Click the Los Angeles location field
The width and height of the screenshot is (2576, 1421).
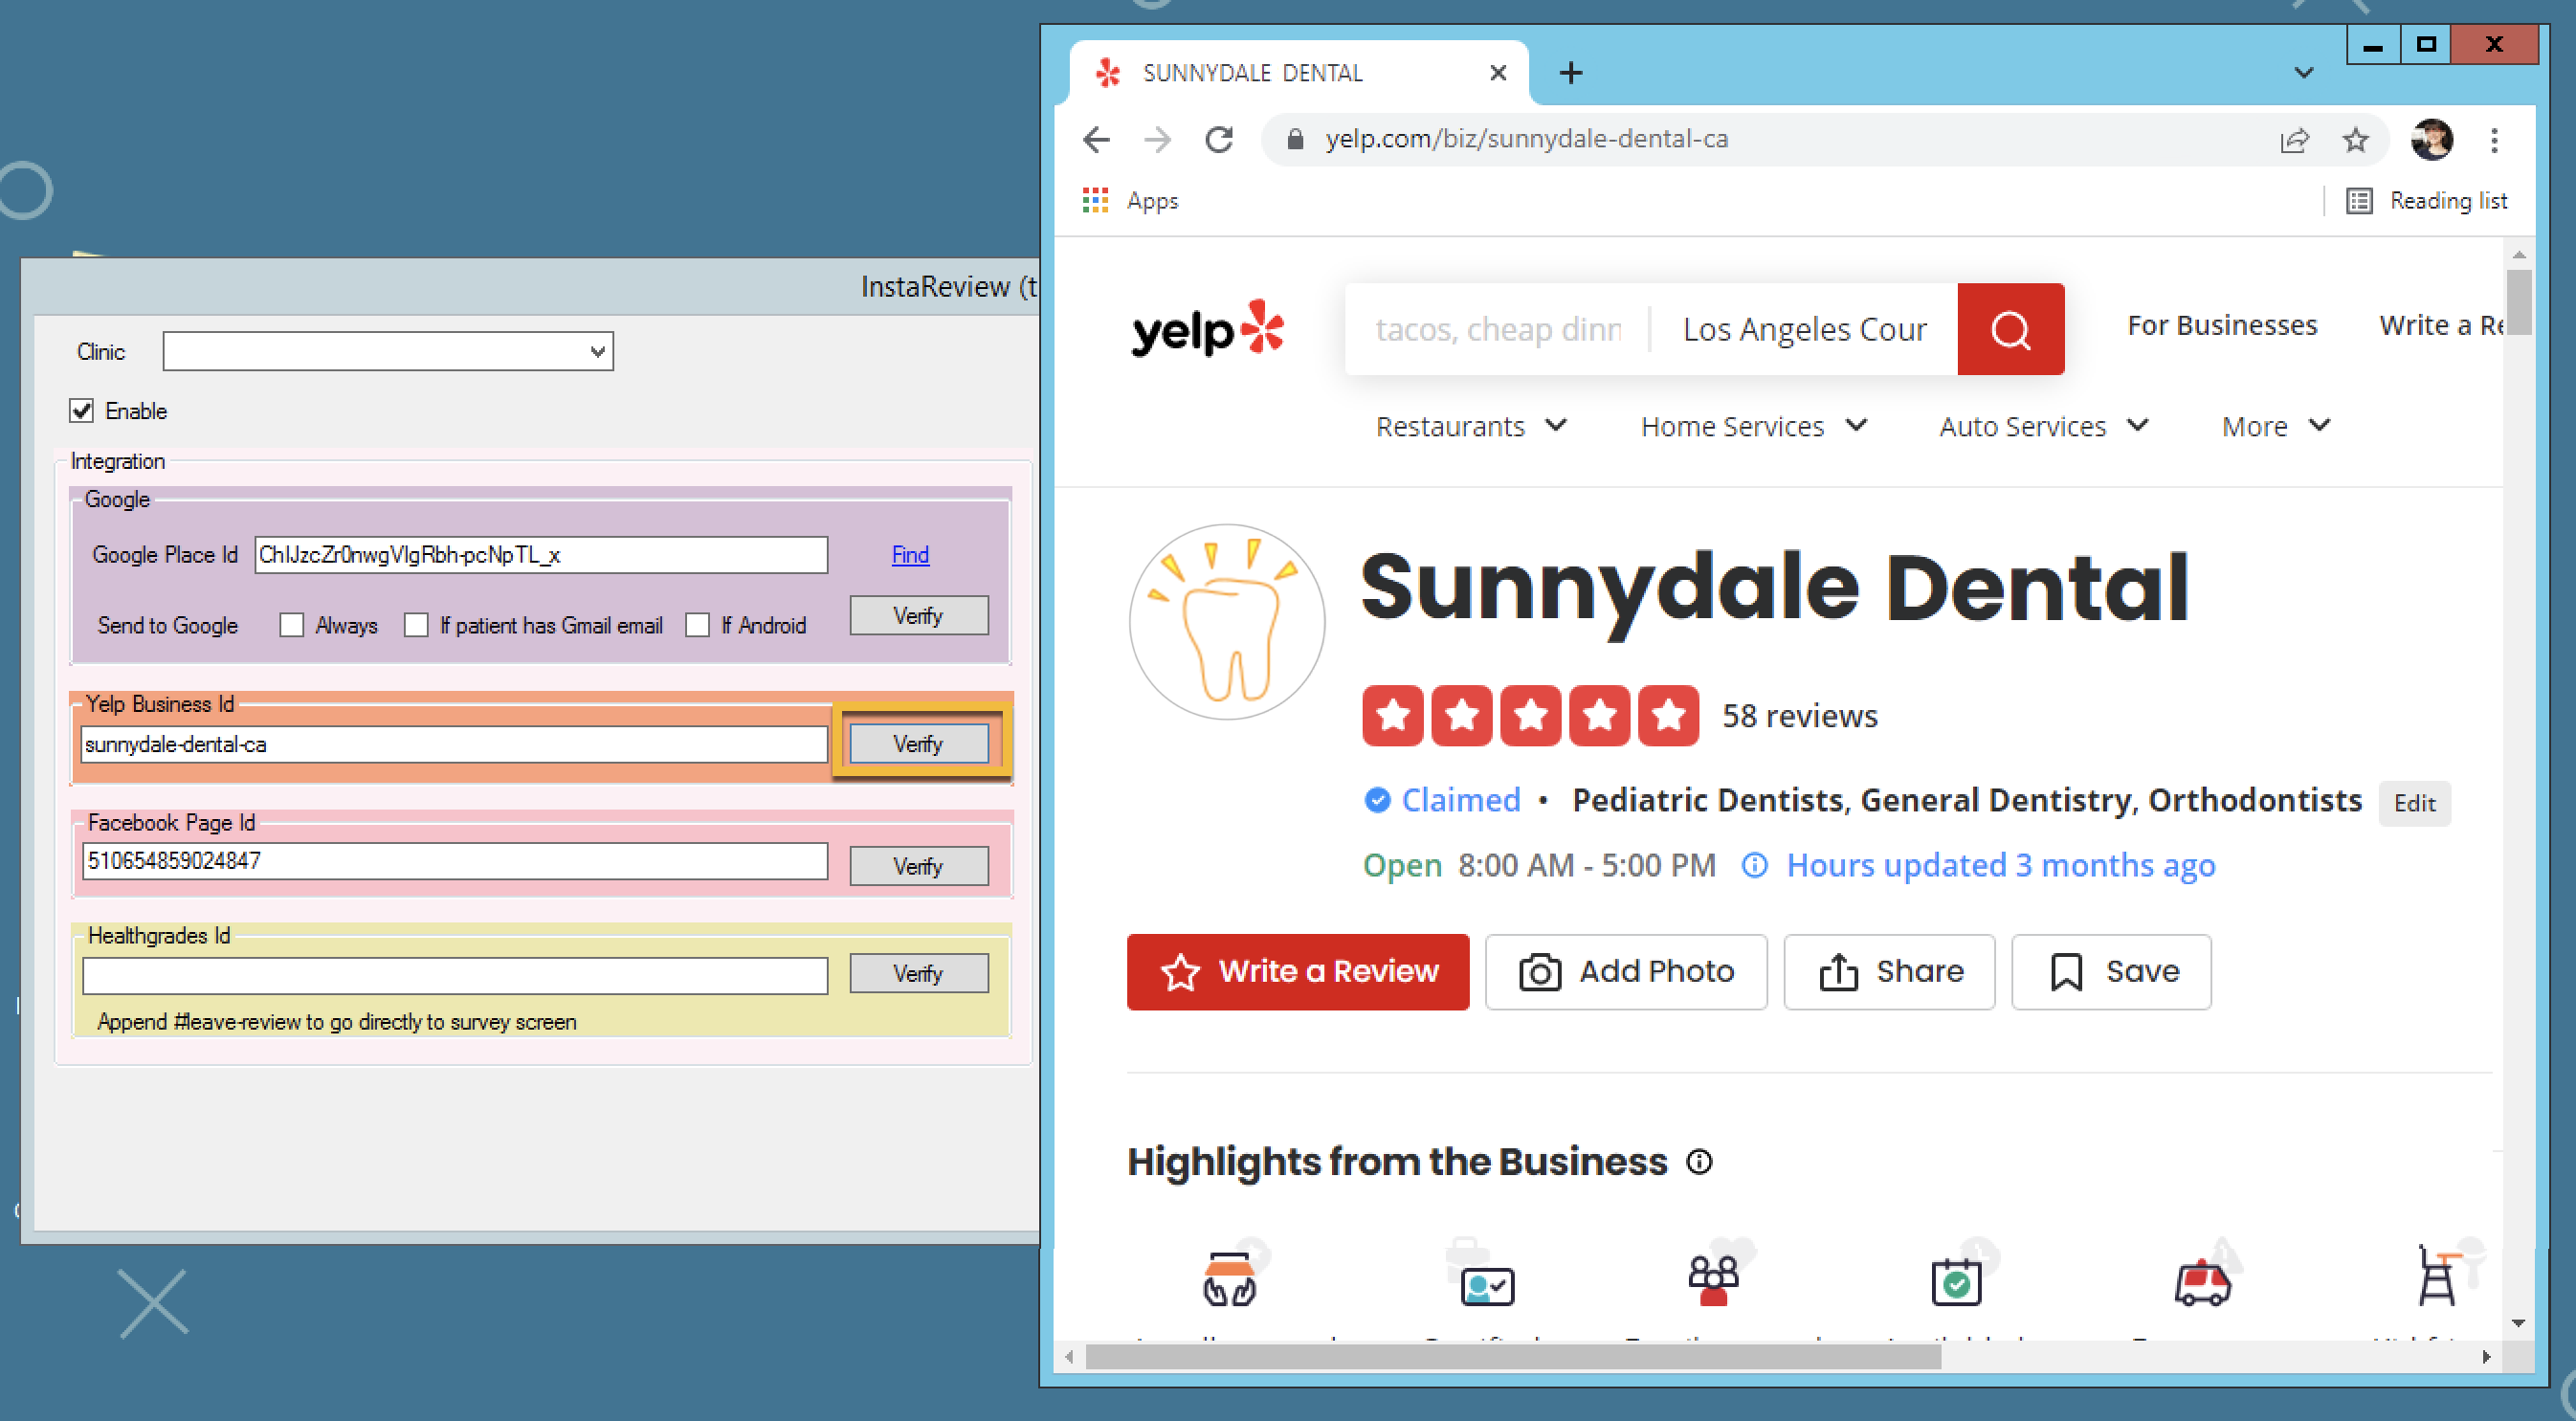pos(1804,329)
